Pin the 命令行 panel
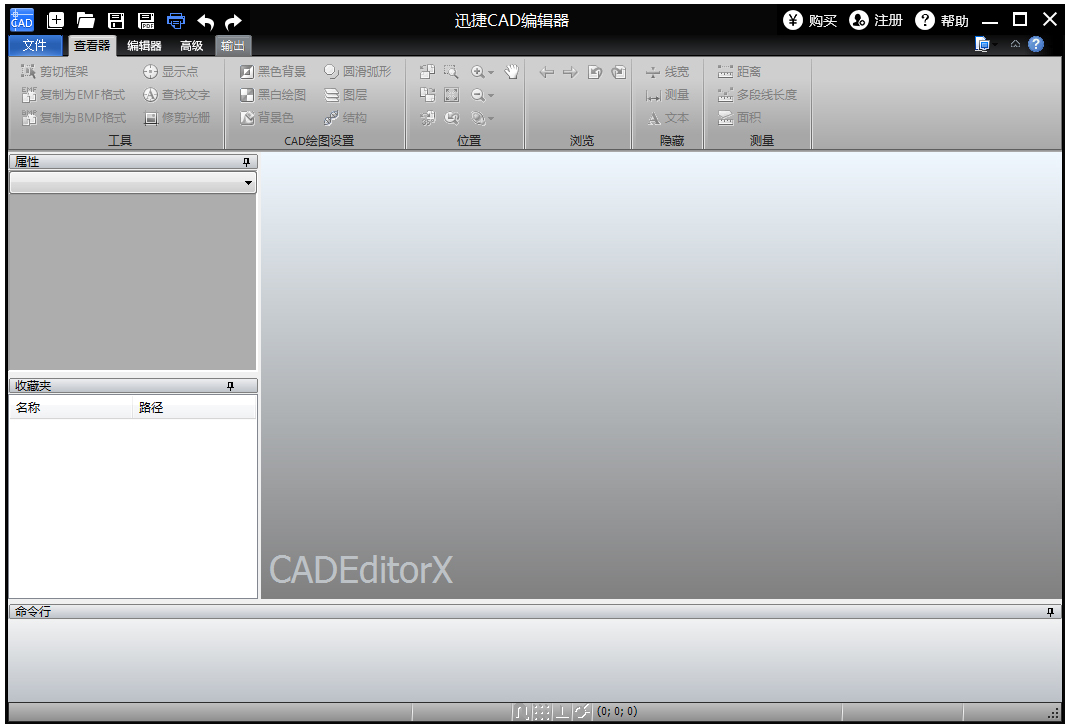Image resolution: width=1069 pixels, height=727 pixels. click(1050, 612)
